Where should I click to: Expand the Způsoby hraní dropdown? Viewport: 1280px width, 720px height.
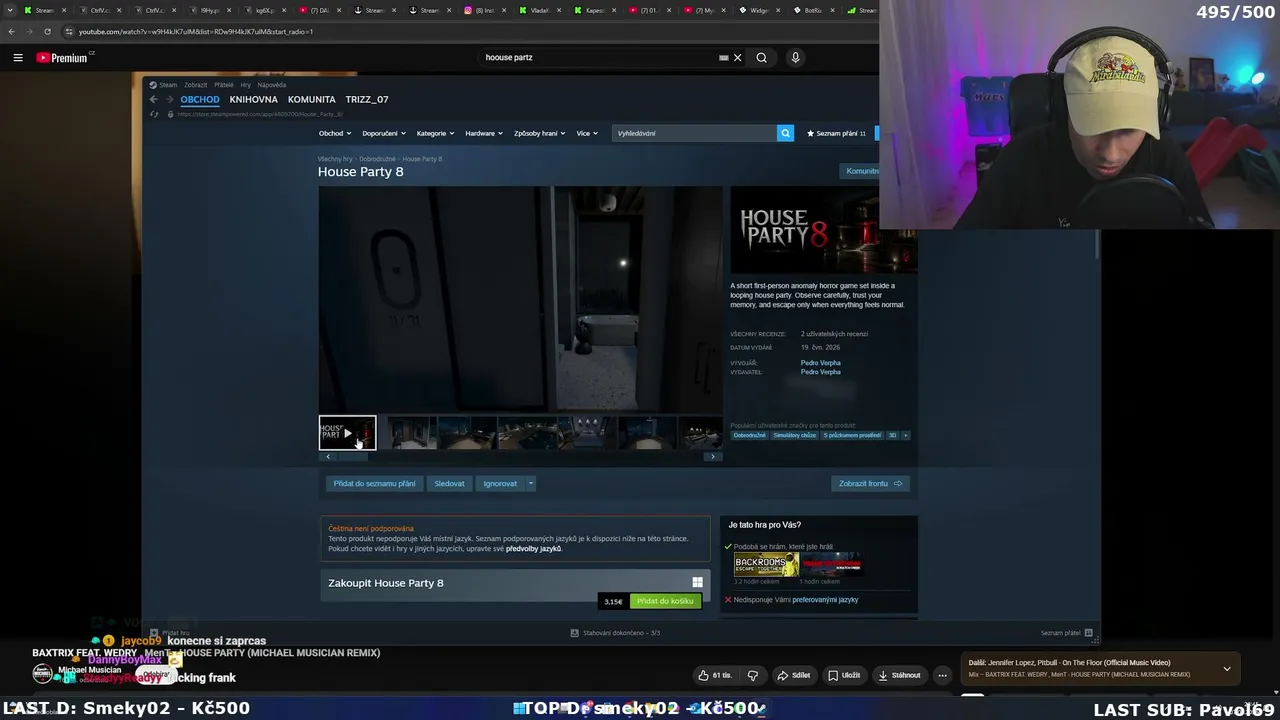(x=539, y=133)
